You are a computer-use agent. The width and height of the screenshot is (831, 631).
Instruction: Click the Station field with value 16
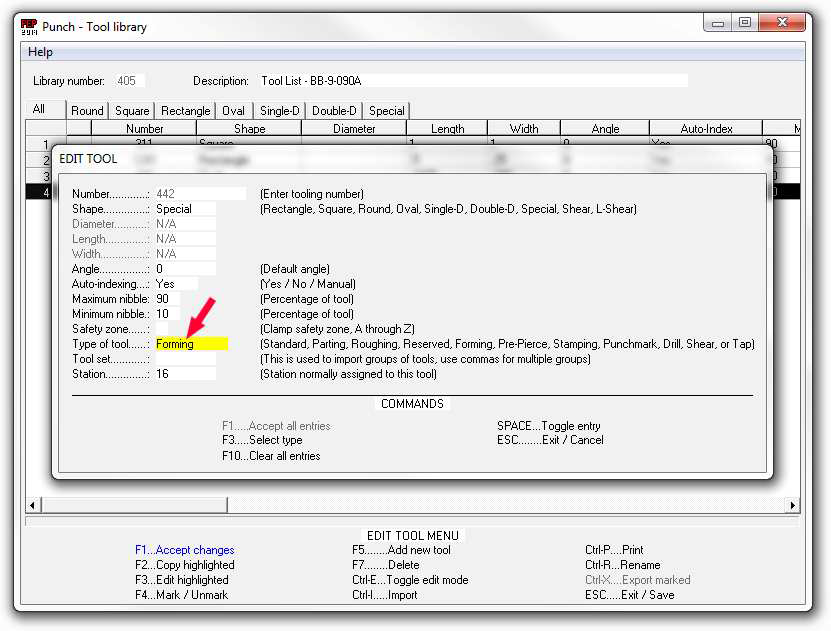coord(184,374)
